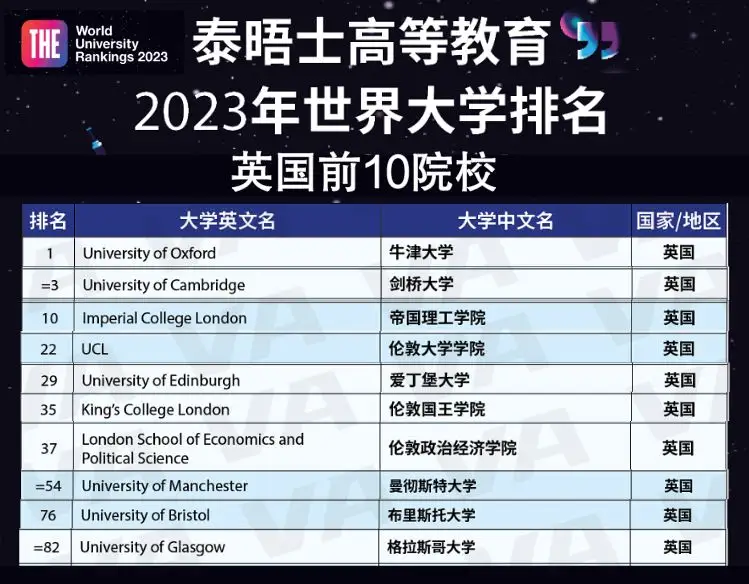The height and width of the screenshot is (584, 749).
Task: Click the 大学中文名 column header
Action: point(505,221)
